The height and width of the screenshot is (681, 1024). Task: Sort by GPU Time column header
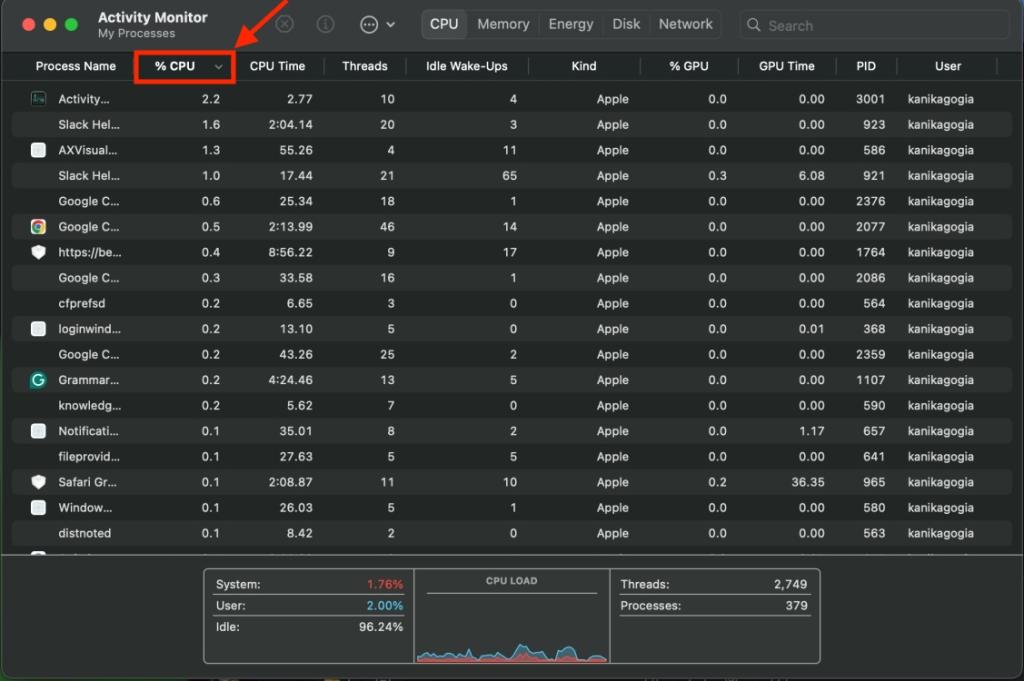(x=786, y=66)
